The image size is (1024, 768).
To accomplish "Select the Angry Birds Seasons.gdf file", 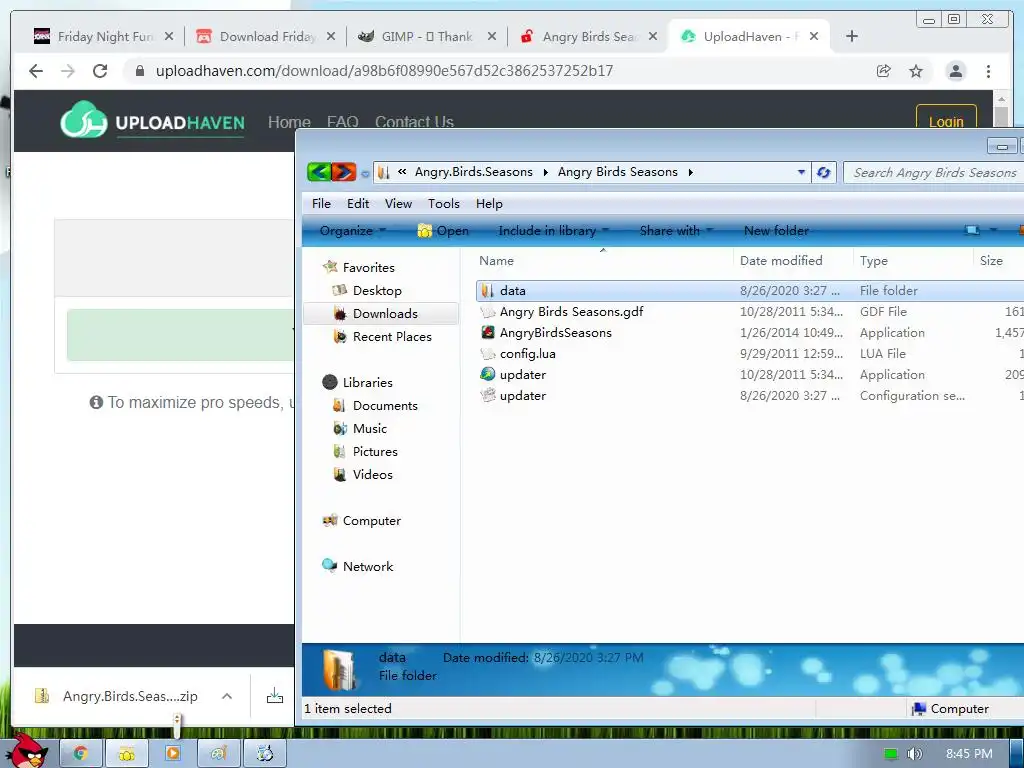I will coord(571,312).
